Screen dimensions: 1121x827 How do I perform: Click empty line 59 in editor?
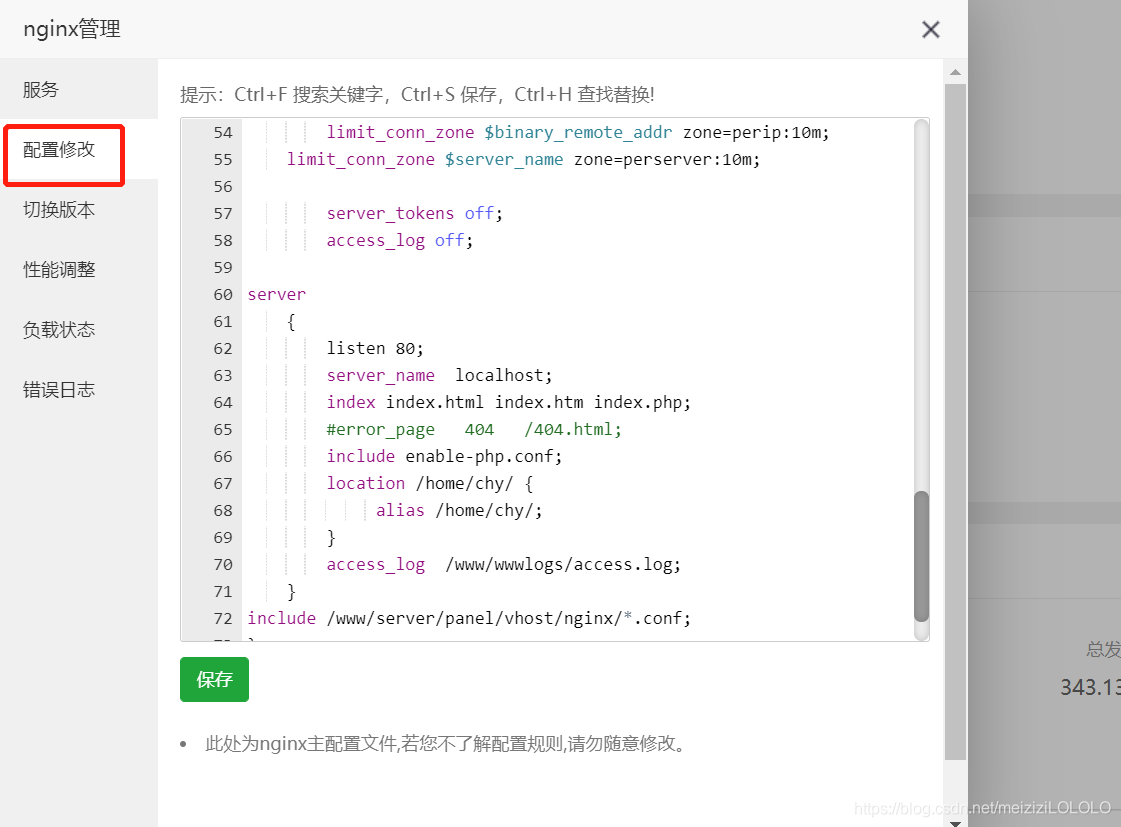(x=578, y=267)
